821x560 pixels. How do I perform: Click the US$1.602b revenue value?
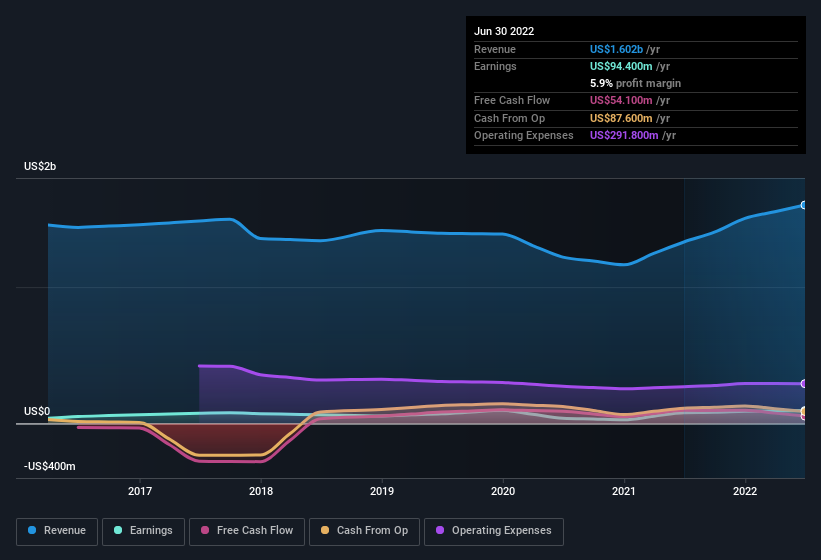(616, 49)
